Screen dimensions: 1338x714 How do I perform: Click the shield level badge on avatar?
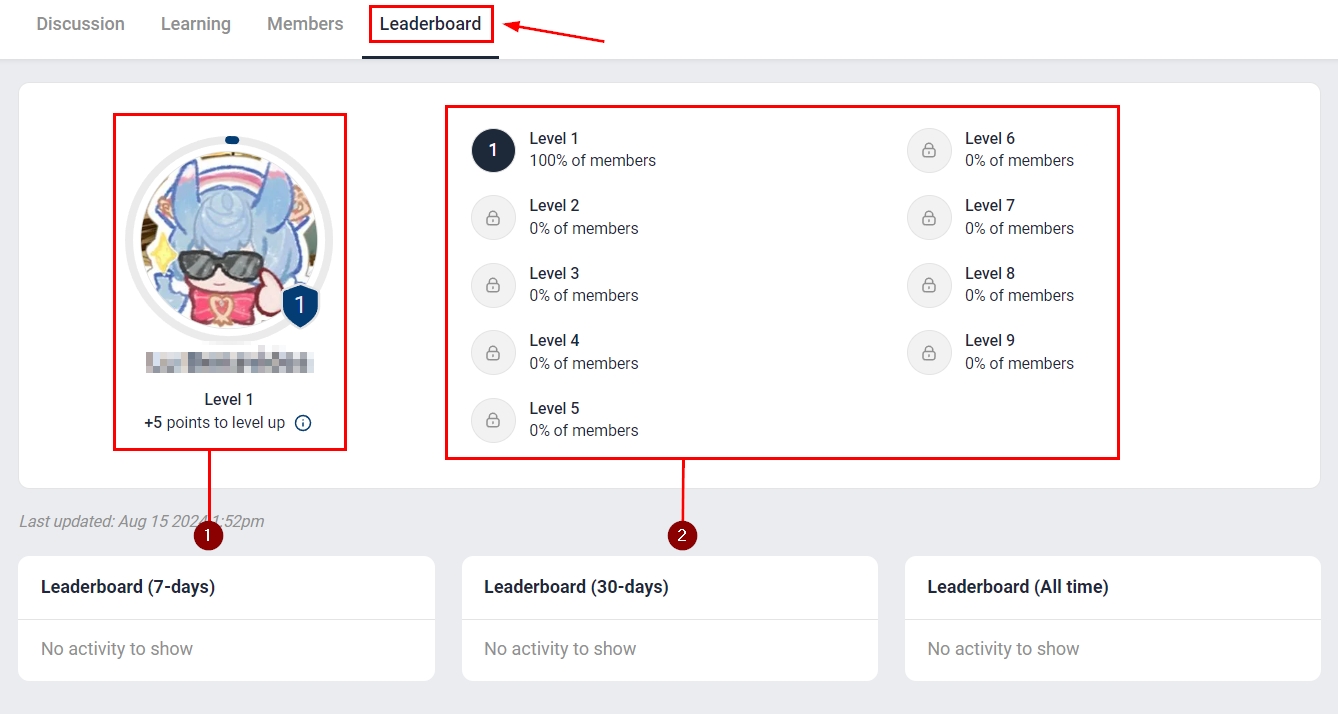[x=300, y=306]
